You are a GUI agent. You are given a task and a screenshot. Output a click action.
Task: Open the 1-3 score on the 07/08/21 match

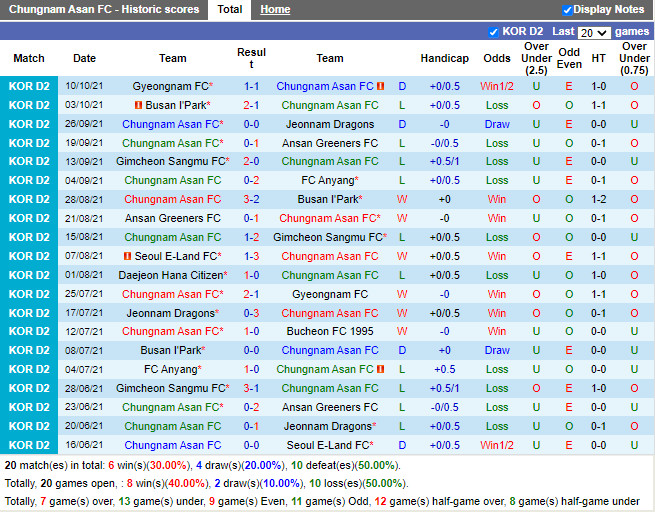coord(252,257)
